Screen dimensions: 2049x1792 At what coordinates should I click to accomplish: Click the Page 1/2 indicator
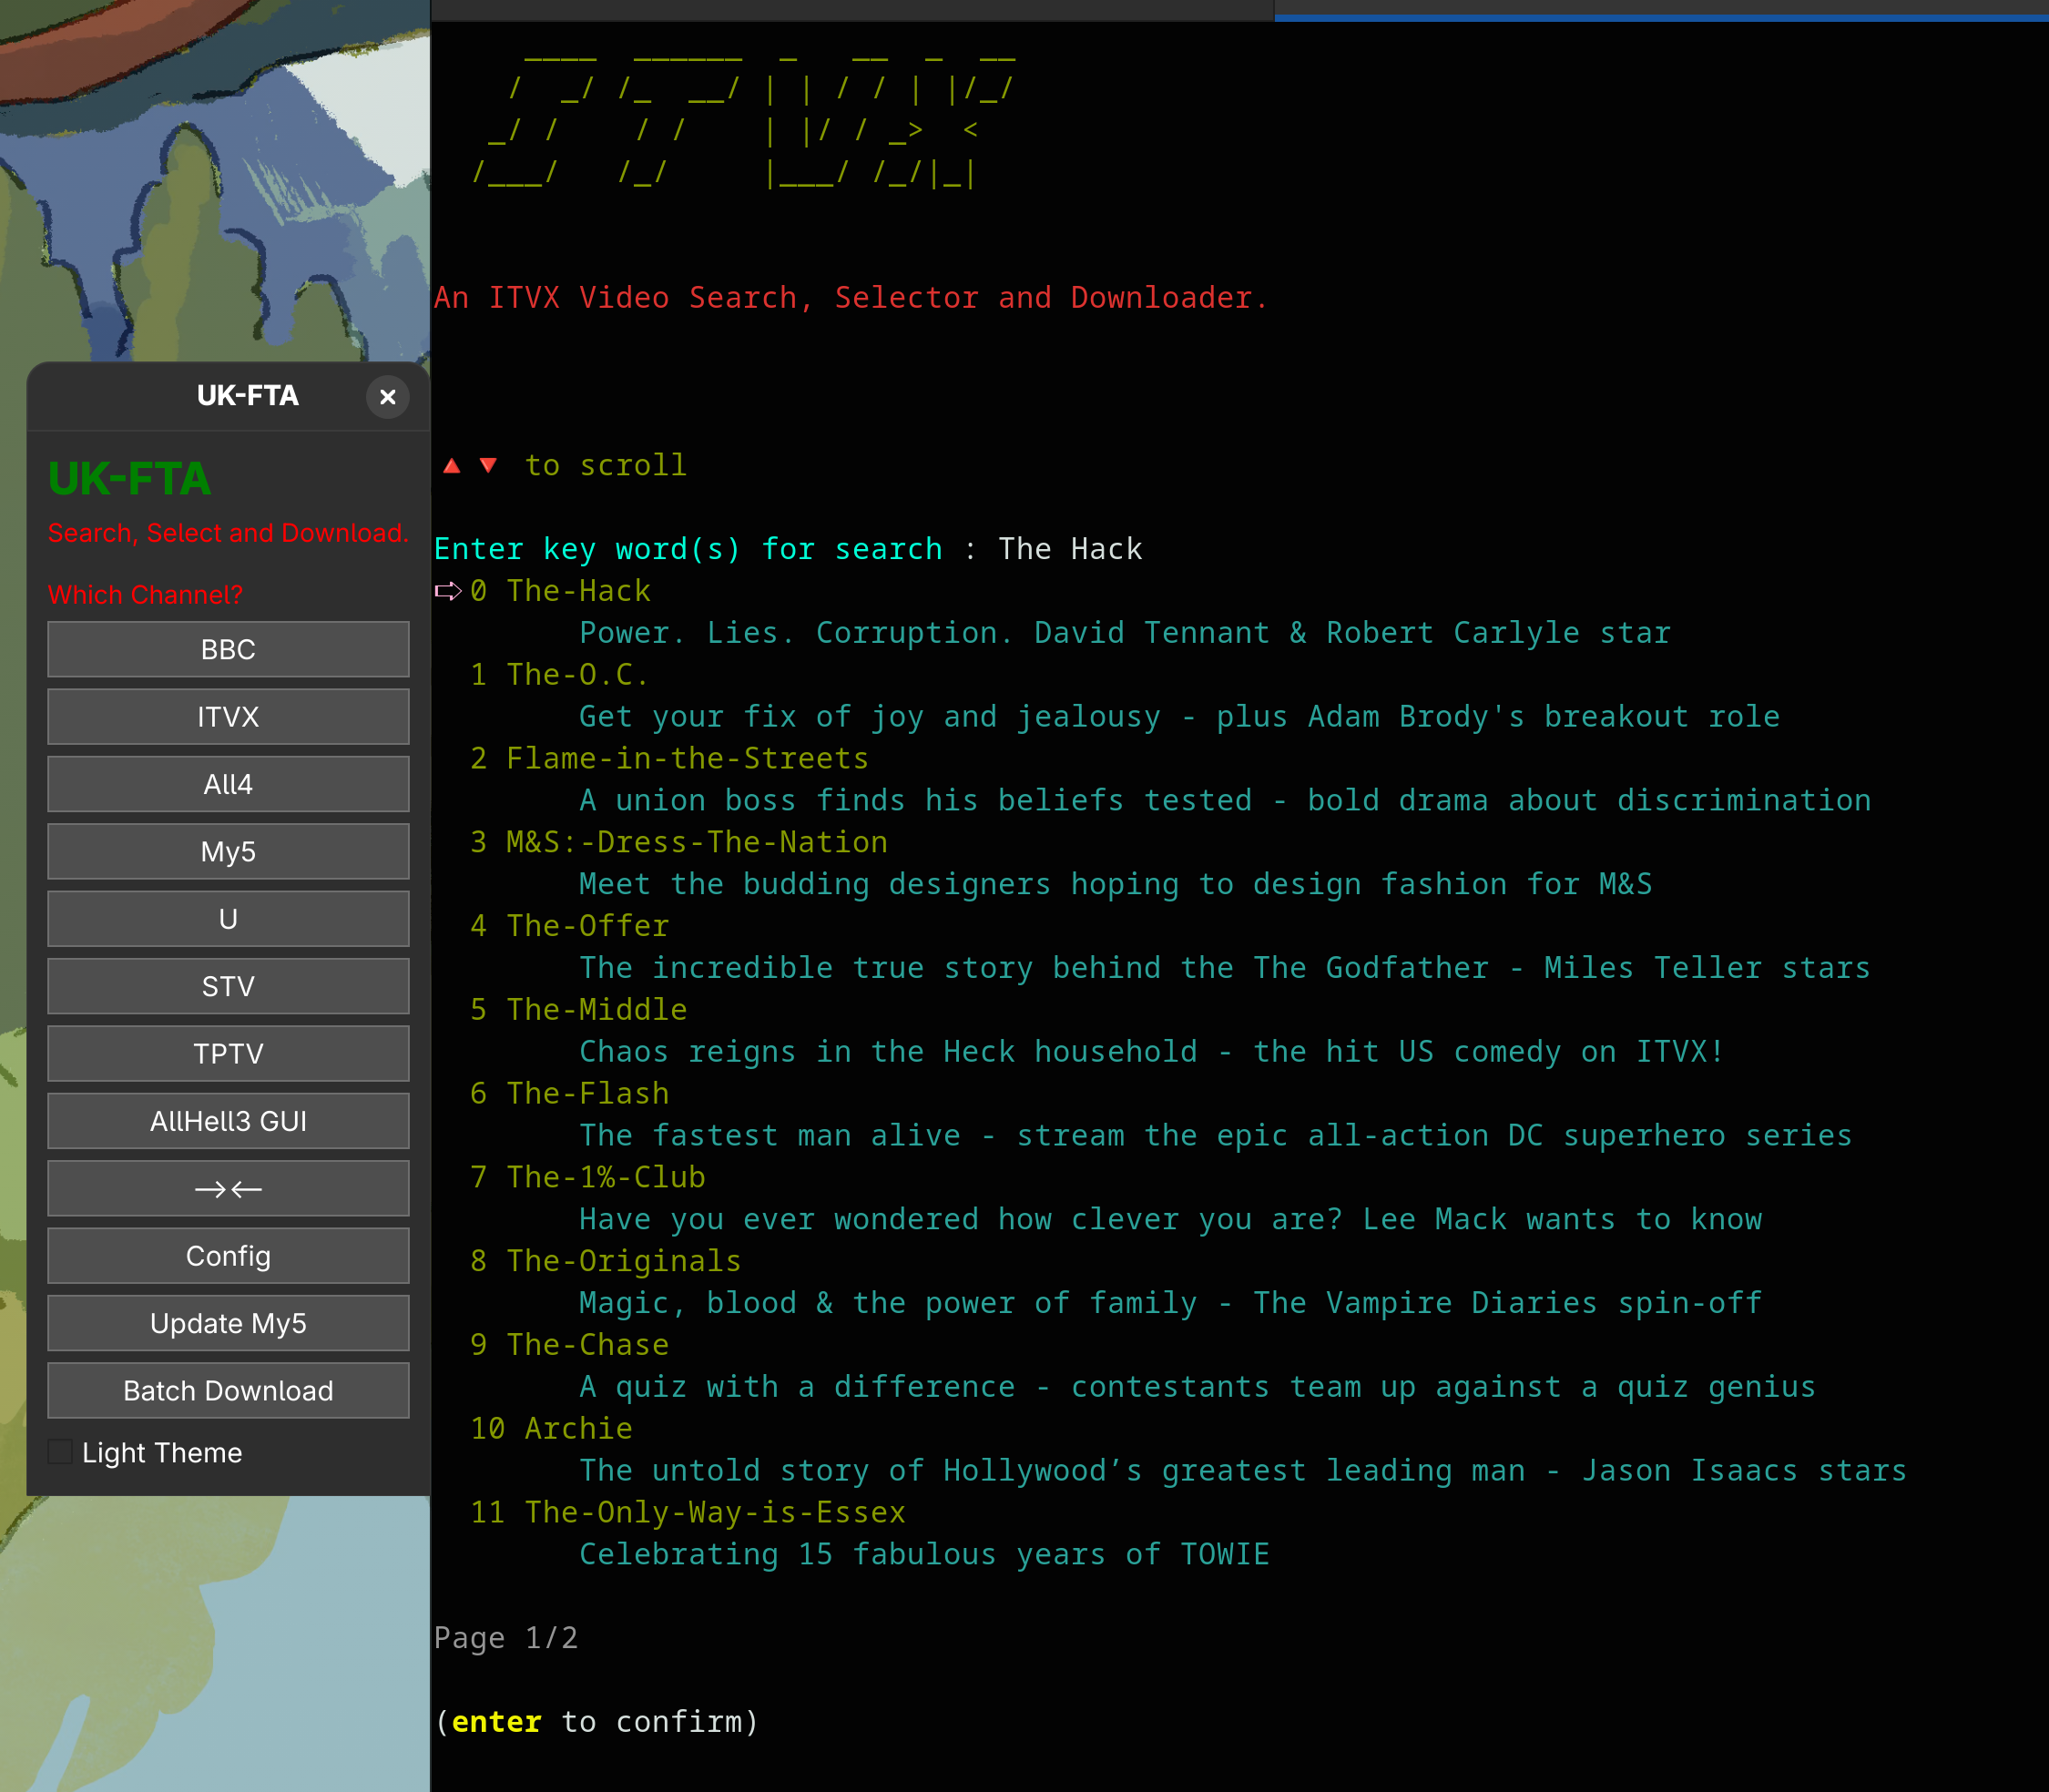[506, 1638]
